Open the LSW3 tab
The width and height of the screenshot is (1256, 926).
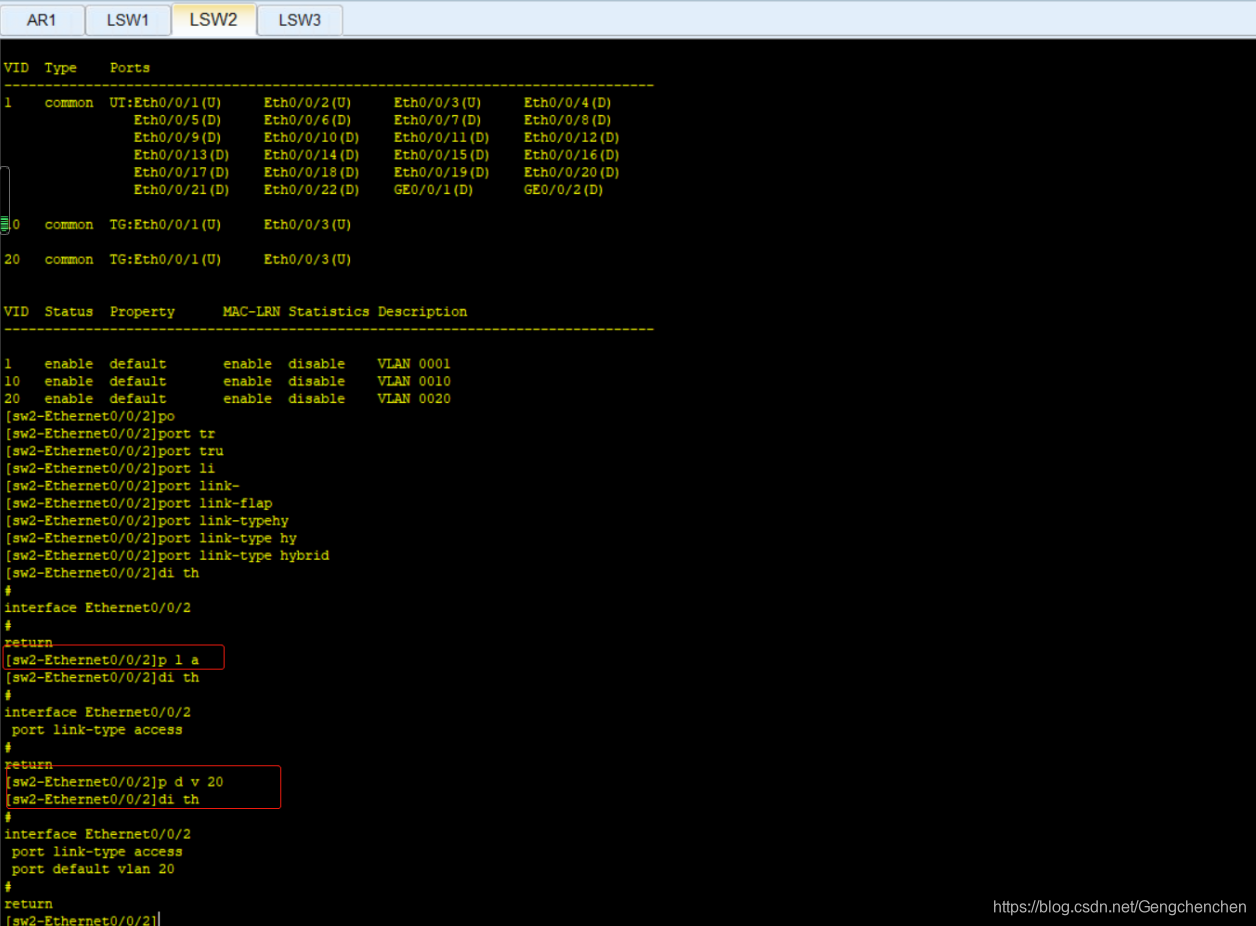(300, 20)
